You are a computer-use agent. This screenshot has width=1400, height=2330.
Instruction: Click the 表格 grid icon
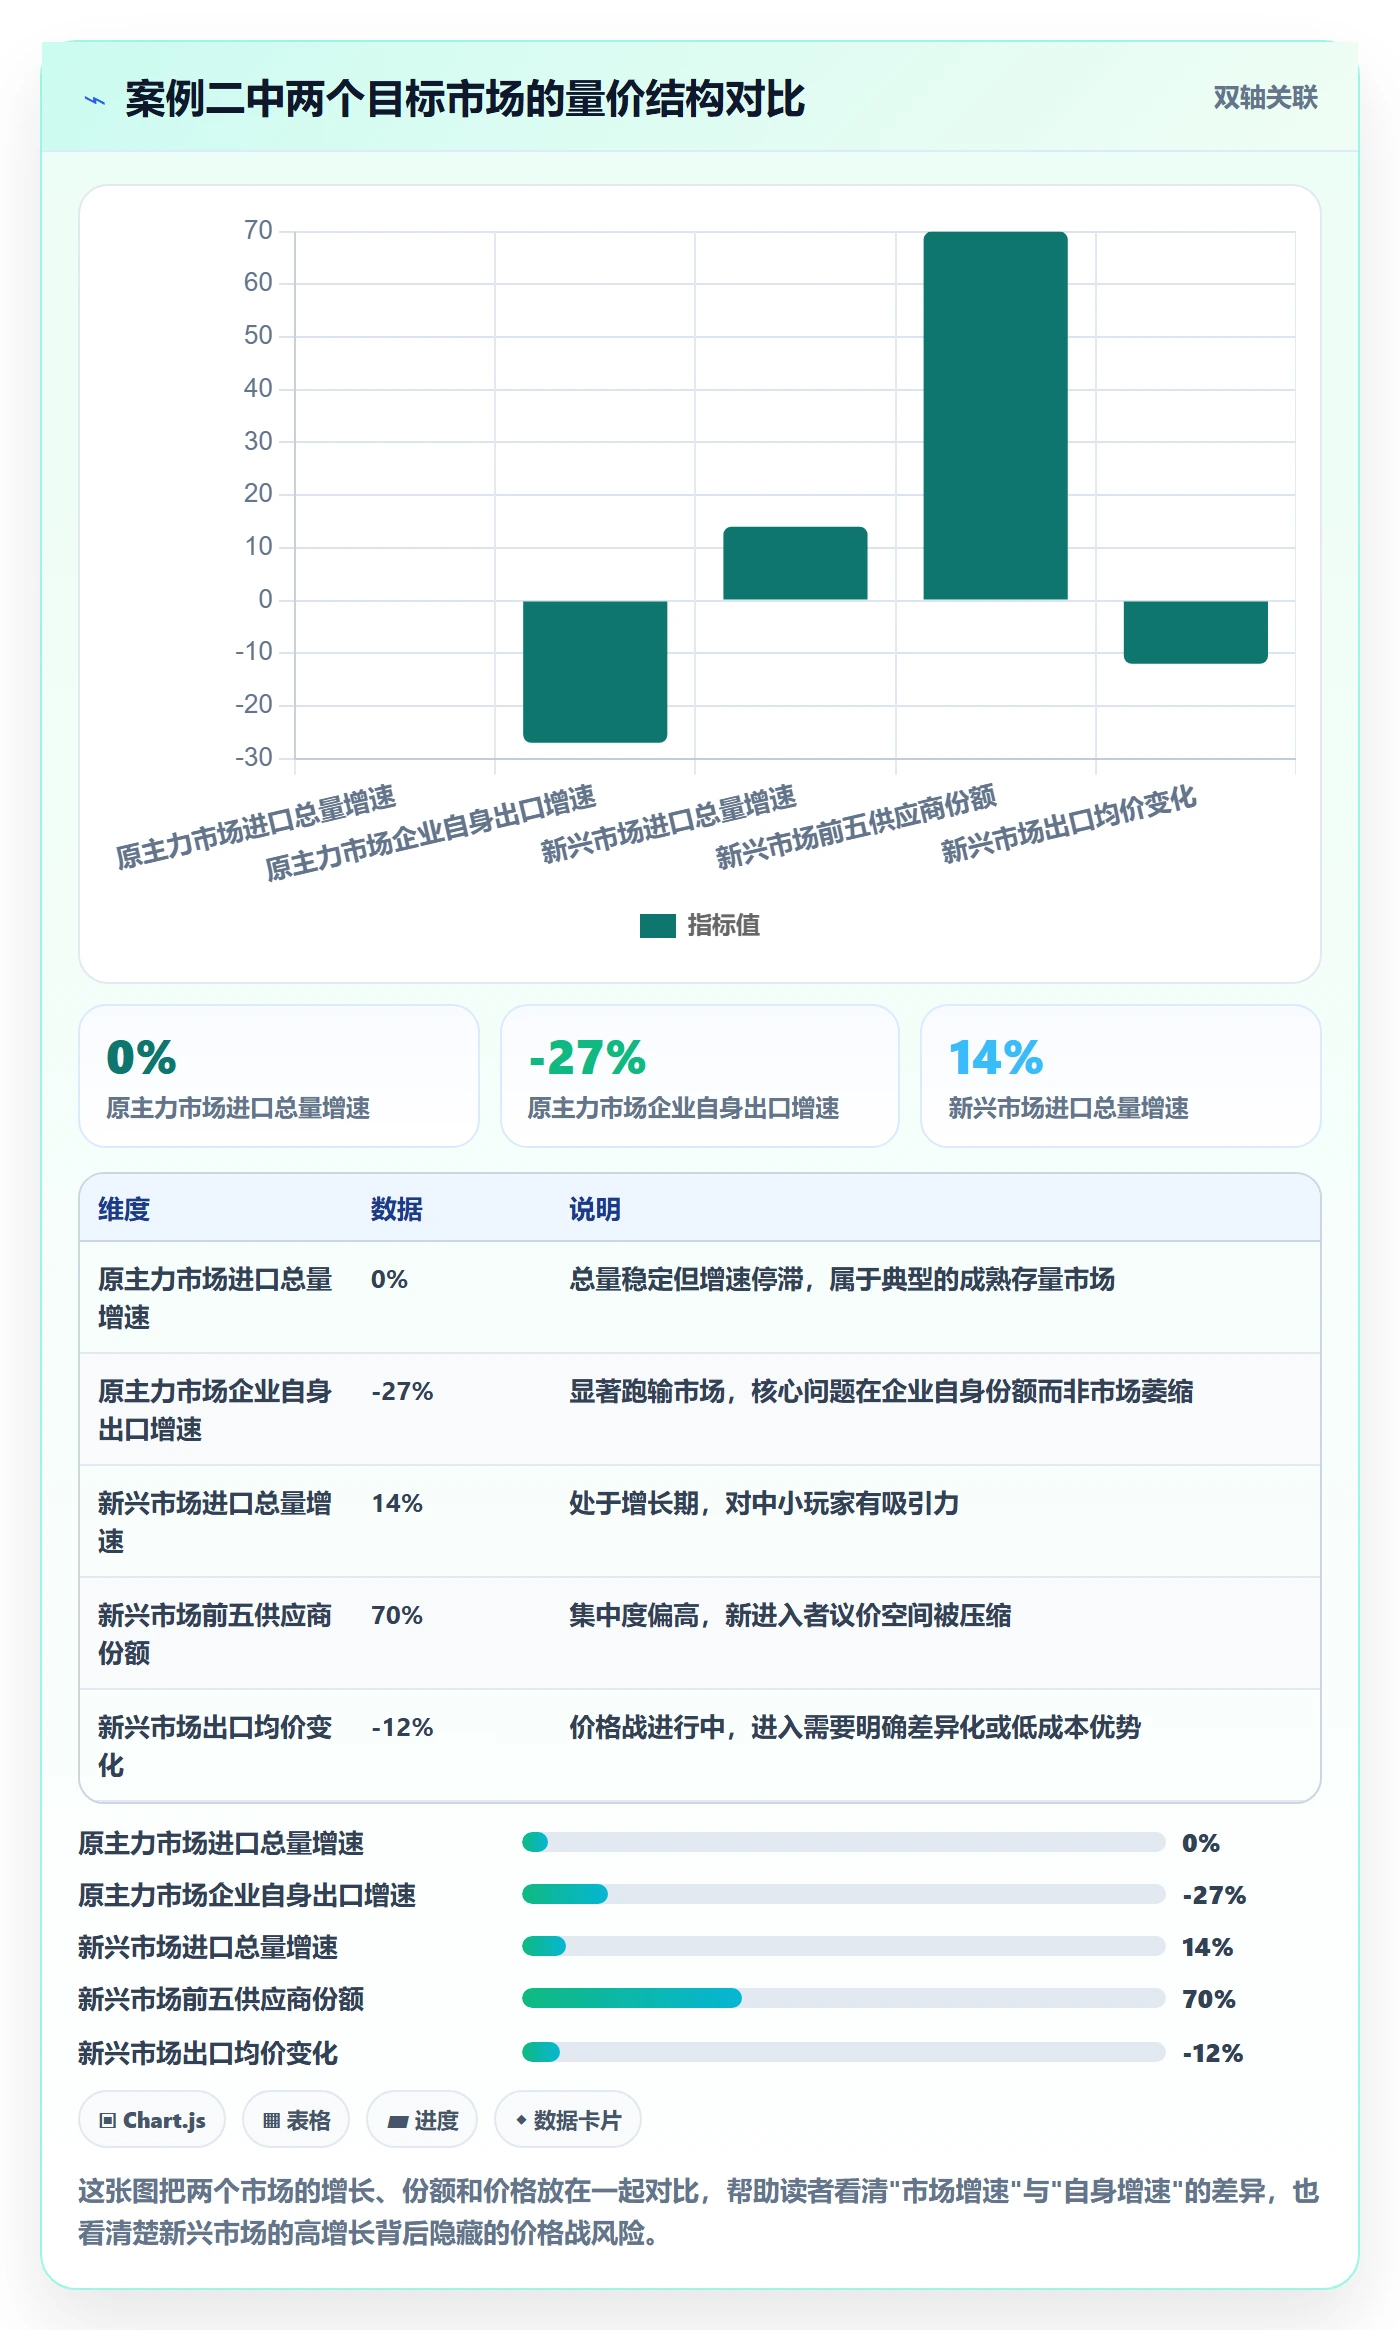tap(271, 2120)
